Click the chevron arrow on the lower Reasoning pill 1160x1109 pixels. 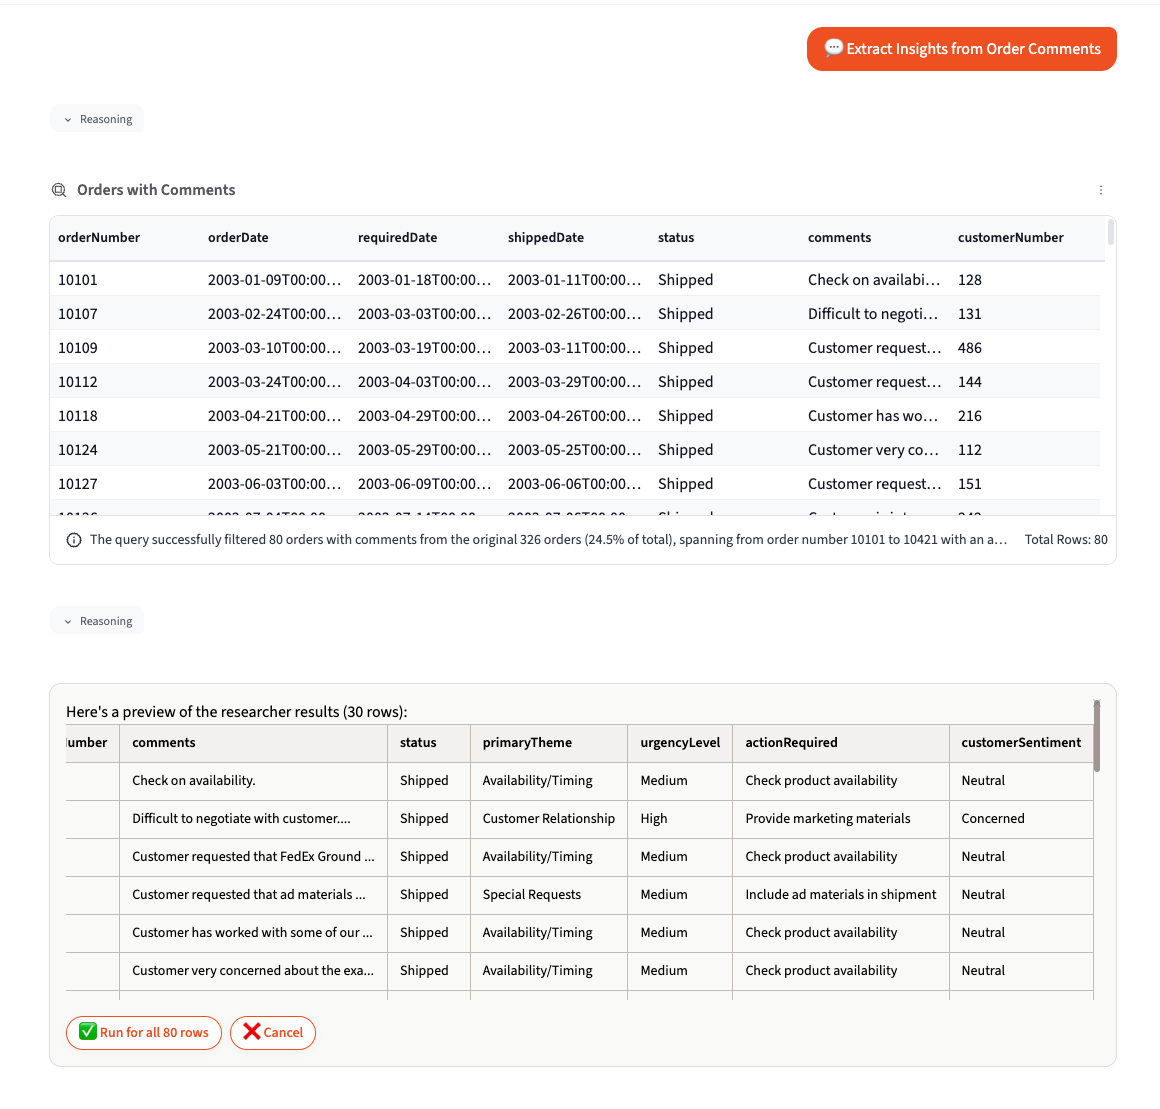pos(66,620)
